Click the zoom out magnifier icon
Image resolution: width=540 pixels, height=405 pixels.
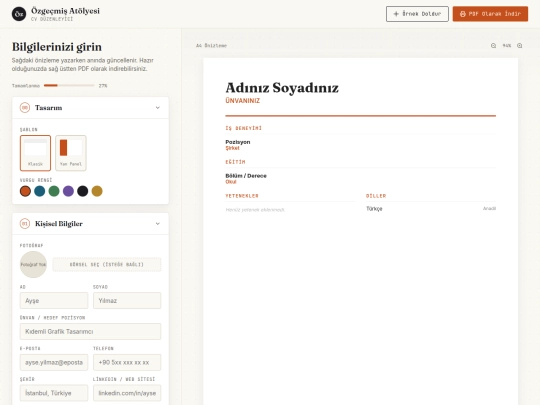[x=494, y=45]
